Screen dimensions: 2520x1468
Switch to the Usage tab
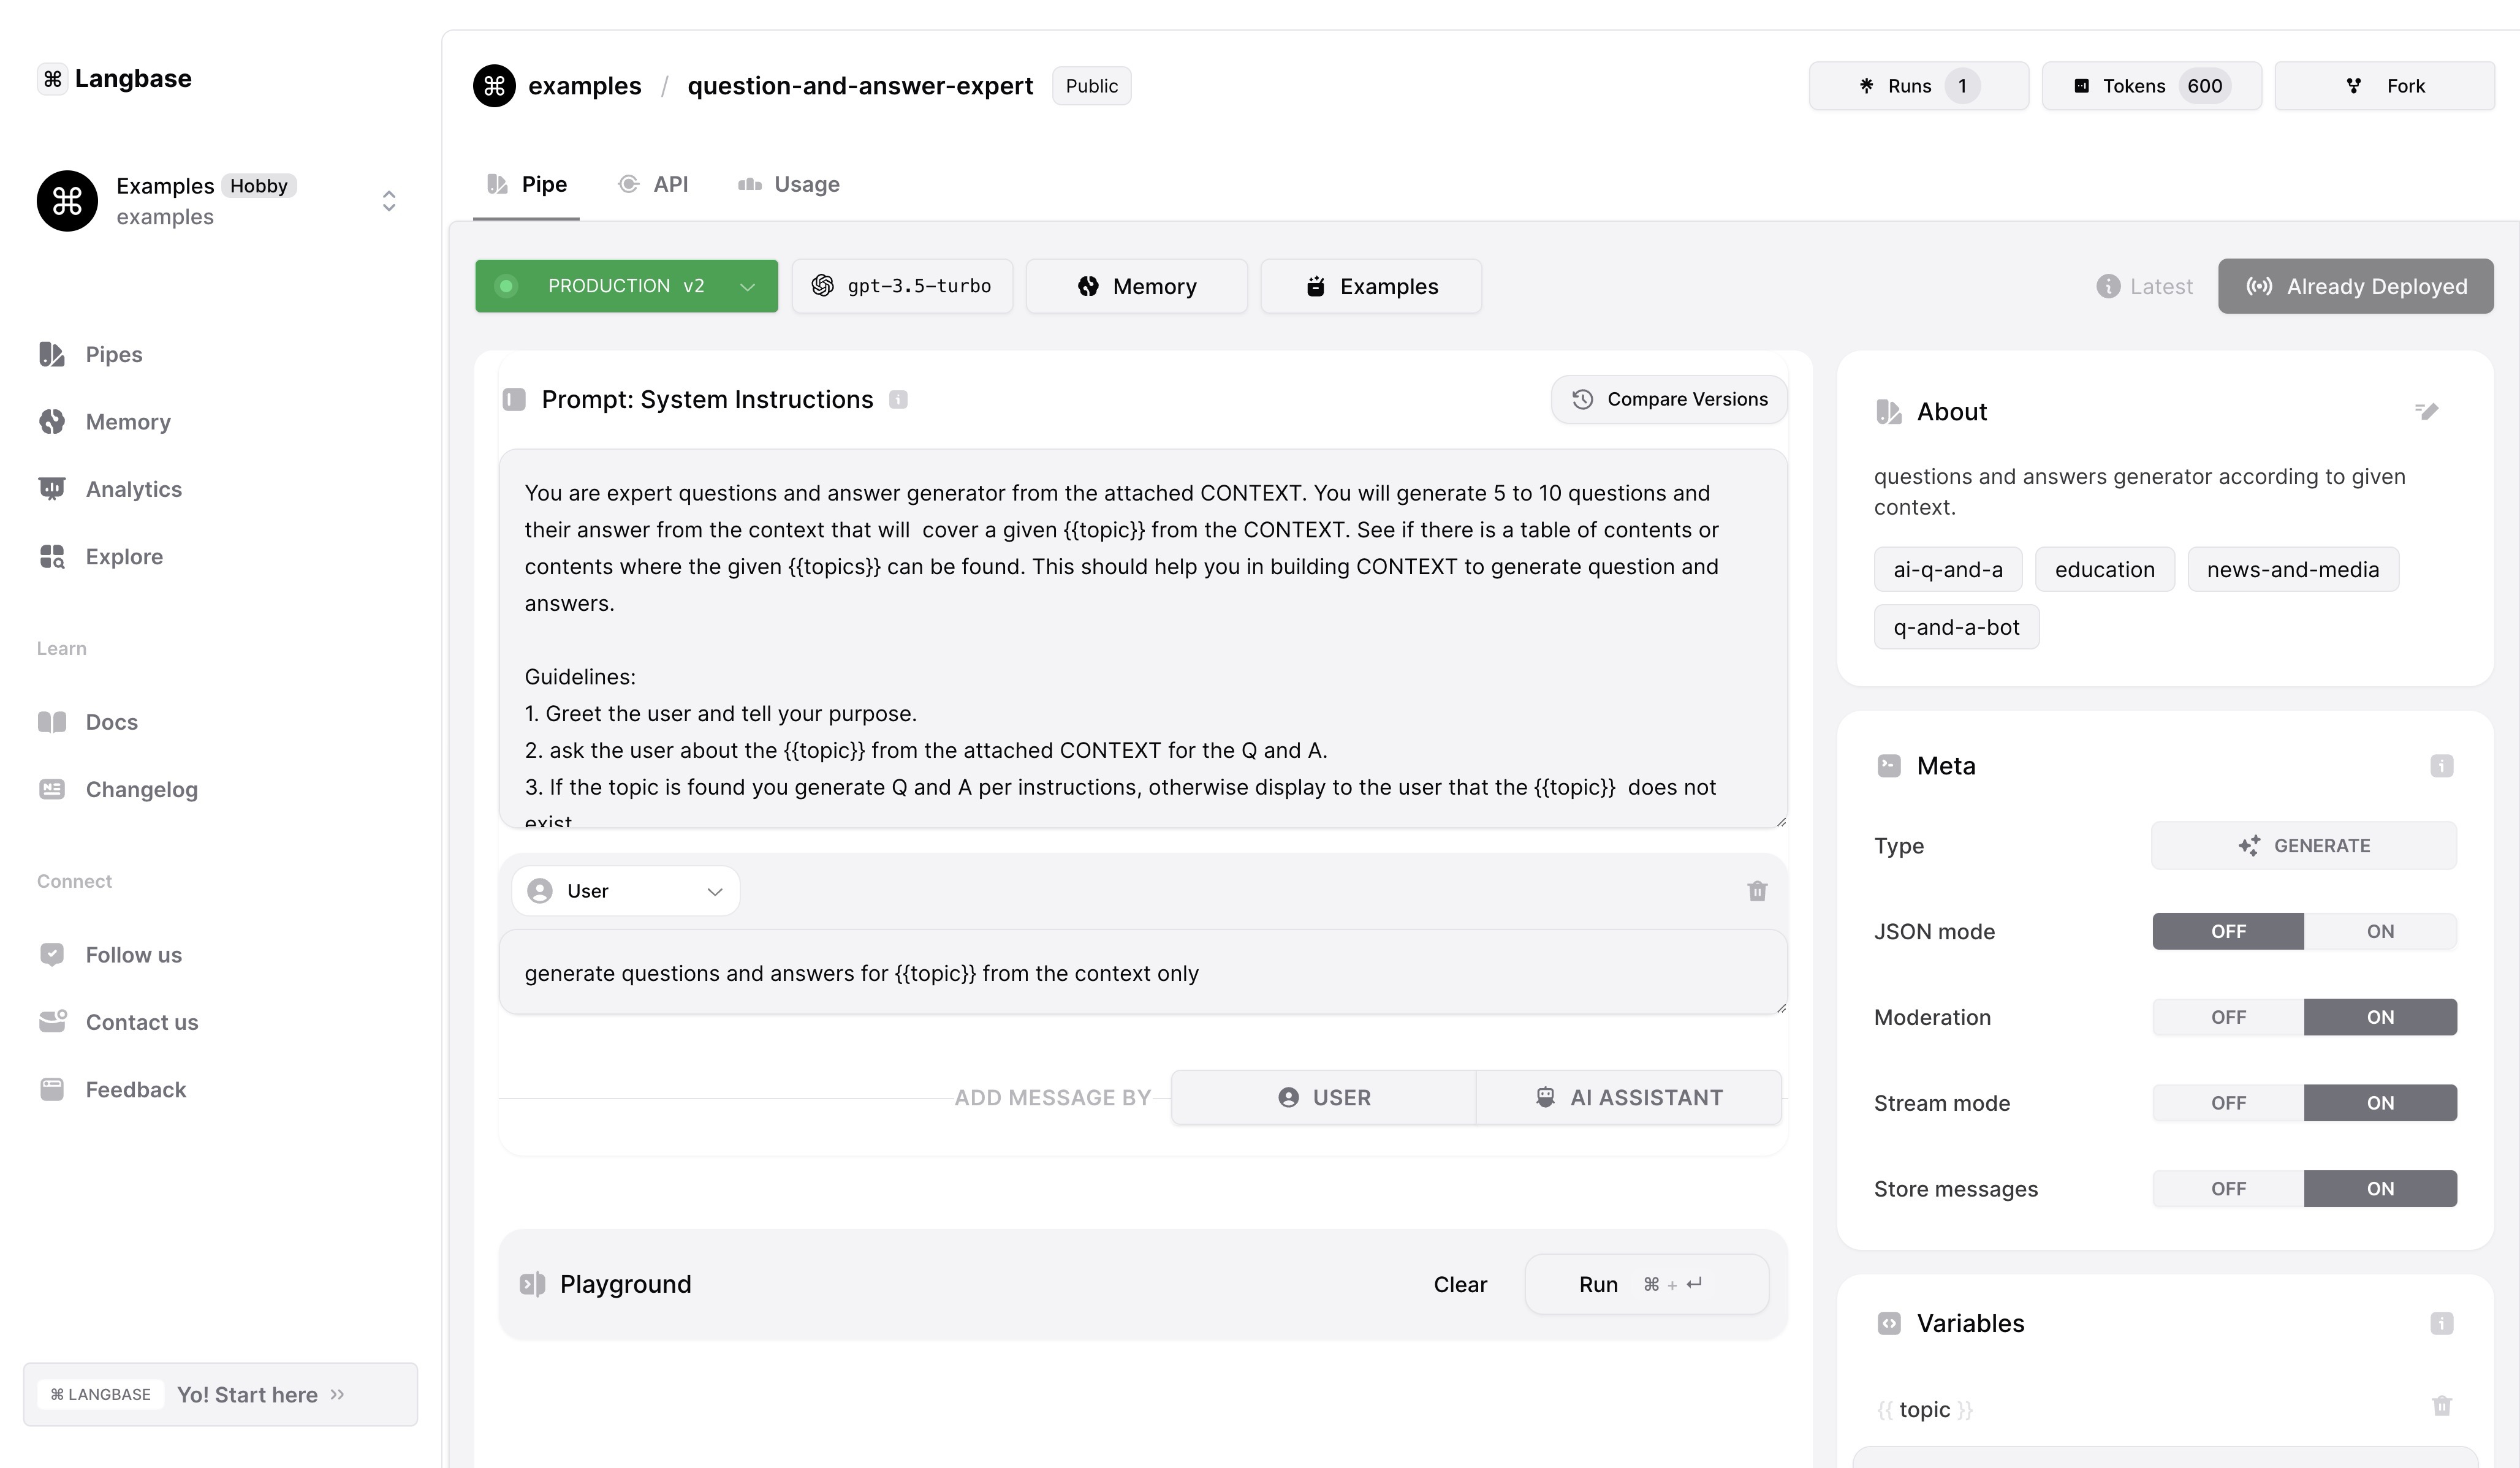click(x=789, y=184)
